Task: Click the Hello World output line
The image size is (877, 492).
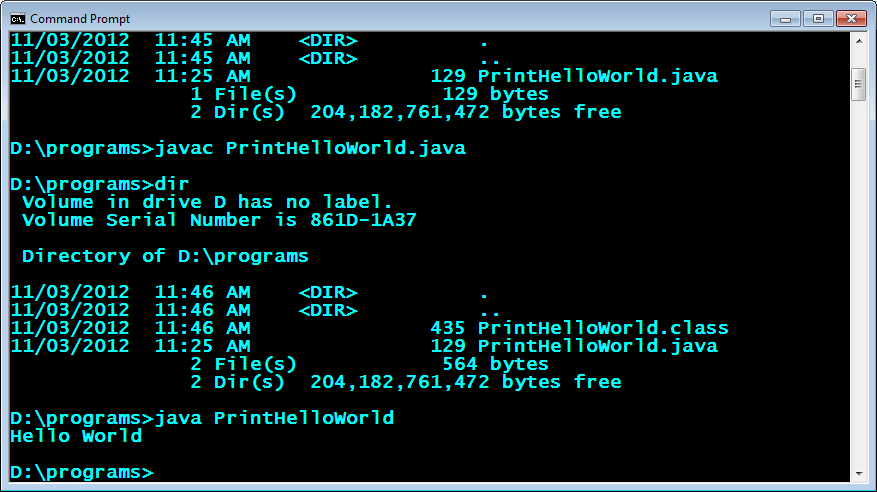Action: point(76,436)
